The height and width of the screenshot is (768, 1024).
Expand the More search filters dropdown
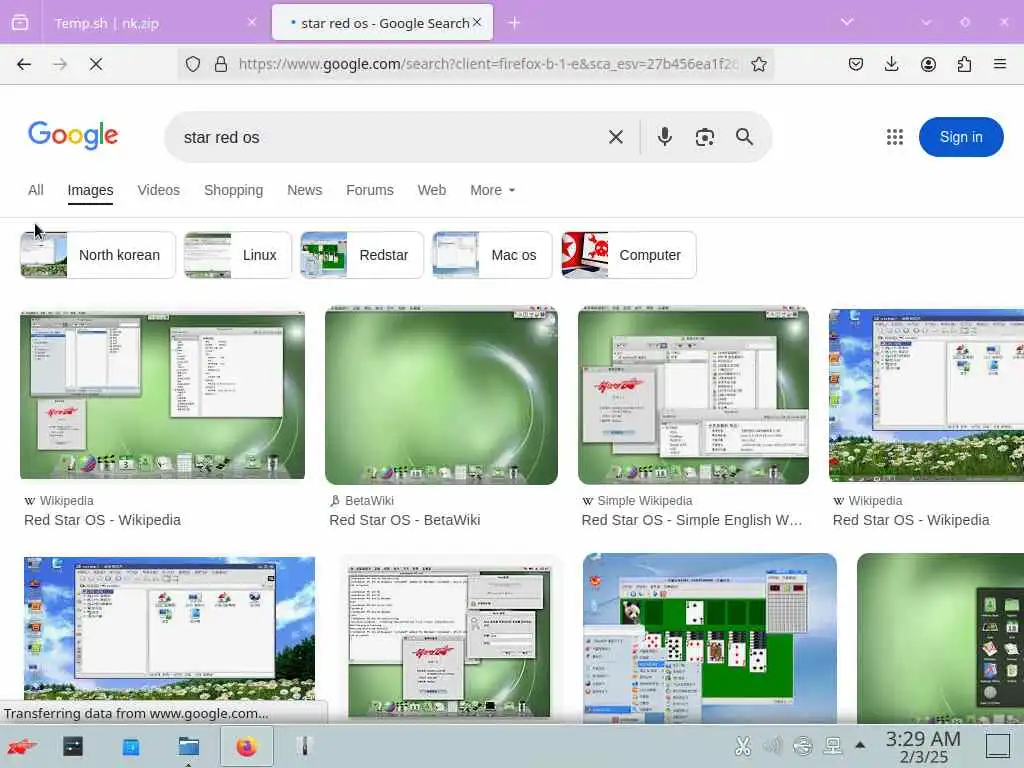click(x=492, y=190)
